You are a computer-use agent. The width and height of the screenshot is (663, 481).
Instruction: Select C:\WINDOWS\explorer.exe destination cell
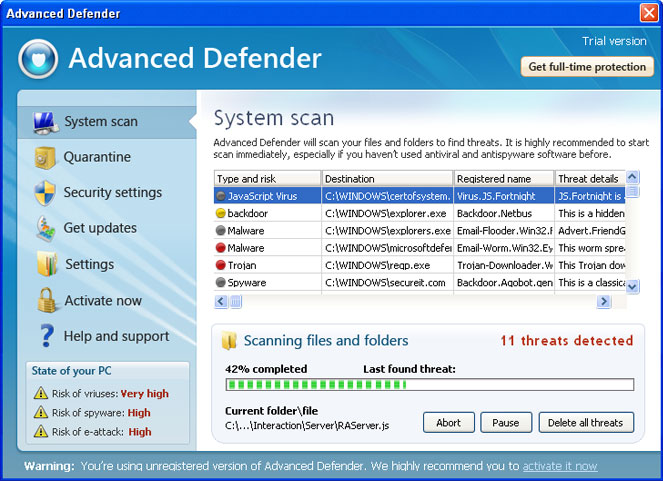pyautogui.click(x=387, y=213)
